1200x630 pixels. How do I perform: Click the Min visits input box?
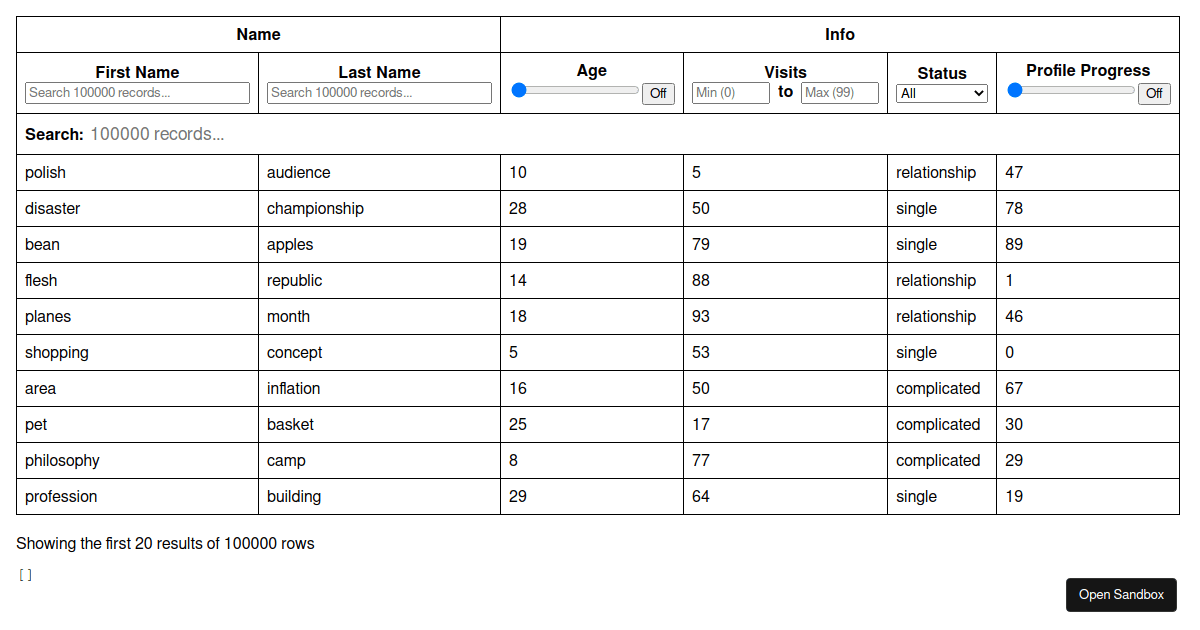[730, 92]
